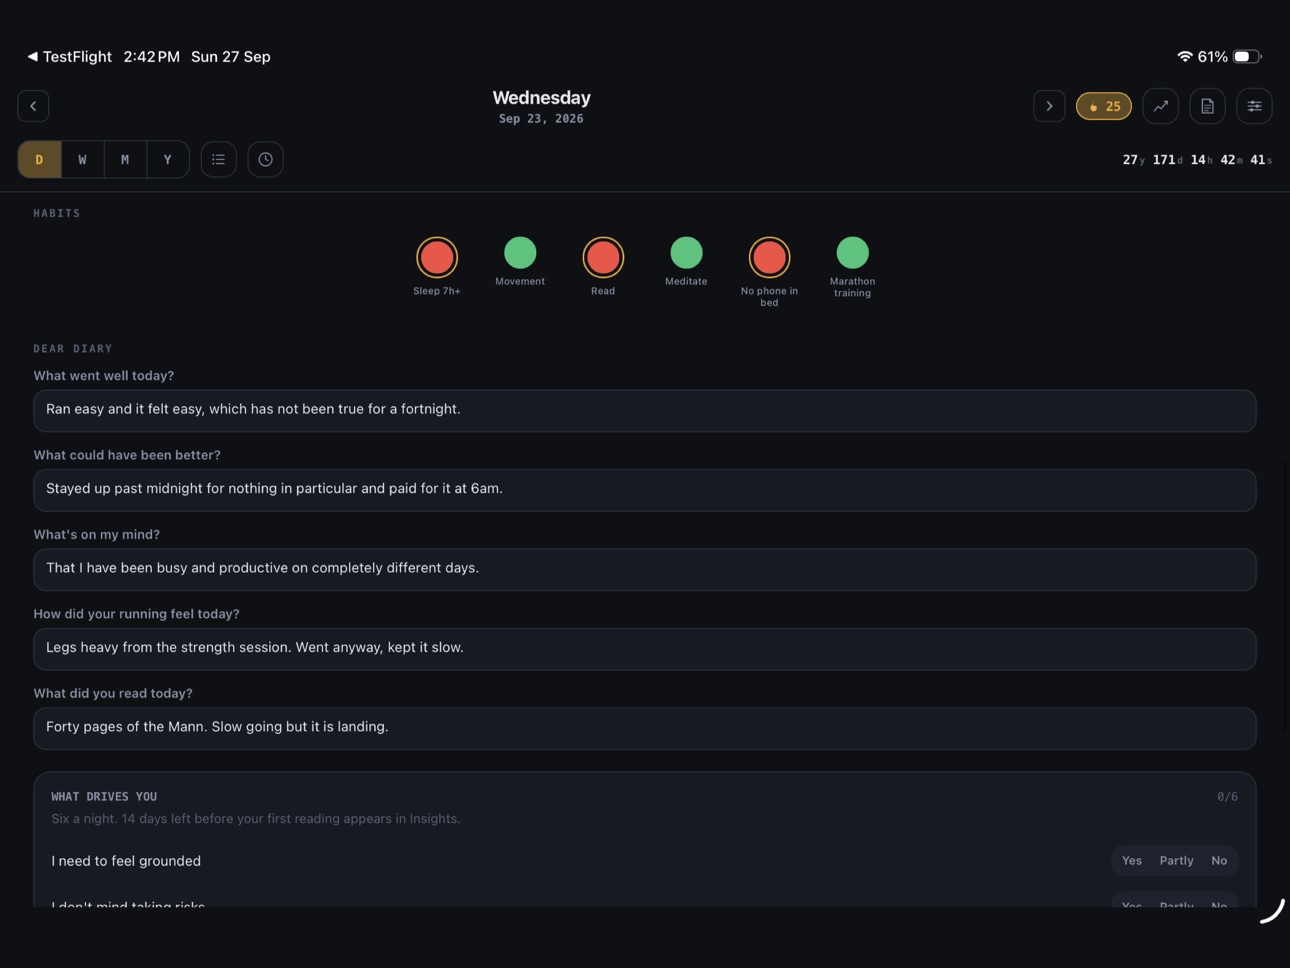Toggle the No phone in bed habit
The width and height of the screenshot is (1290, 968).
pyautogui.click(x=769, y=257)
